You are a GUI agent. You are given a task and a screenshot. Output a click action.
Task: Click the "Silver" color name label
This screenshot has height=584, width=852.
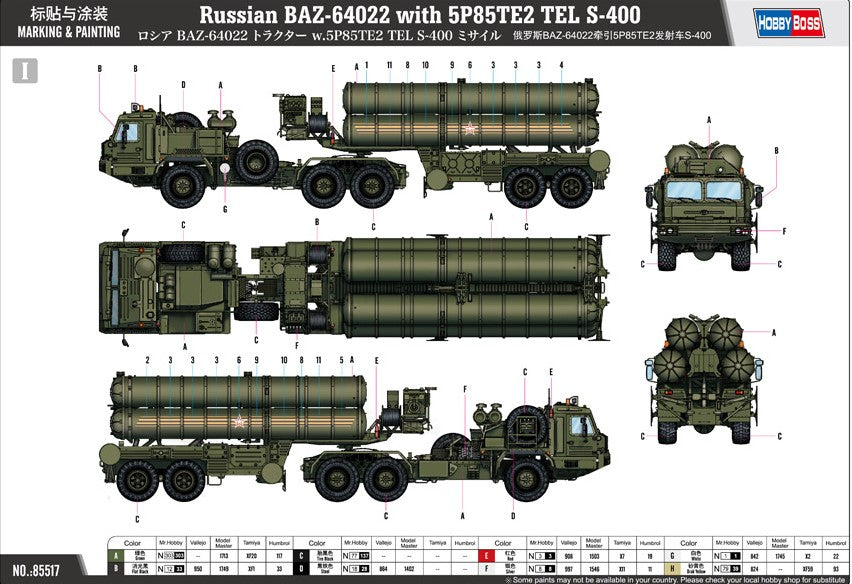click(x=510, y=571)
